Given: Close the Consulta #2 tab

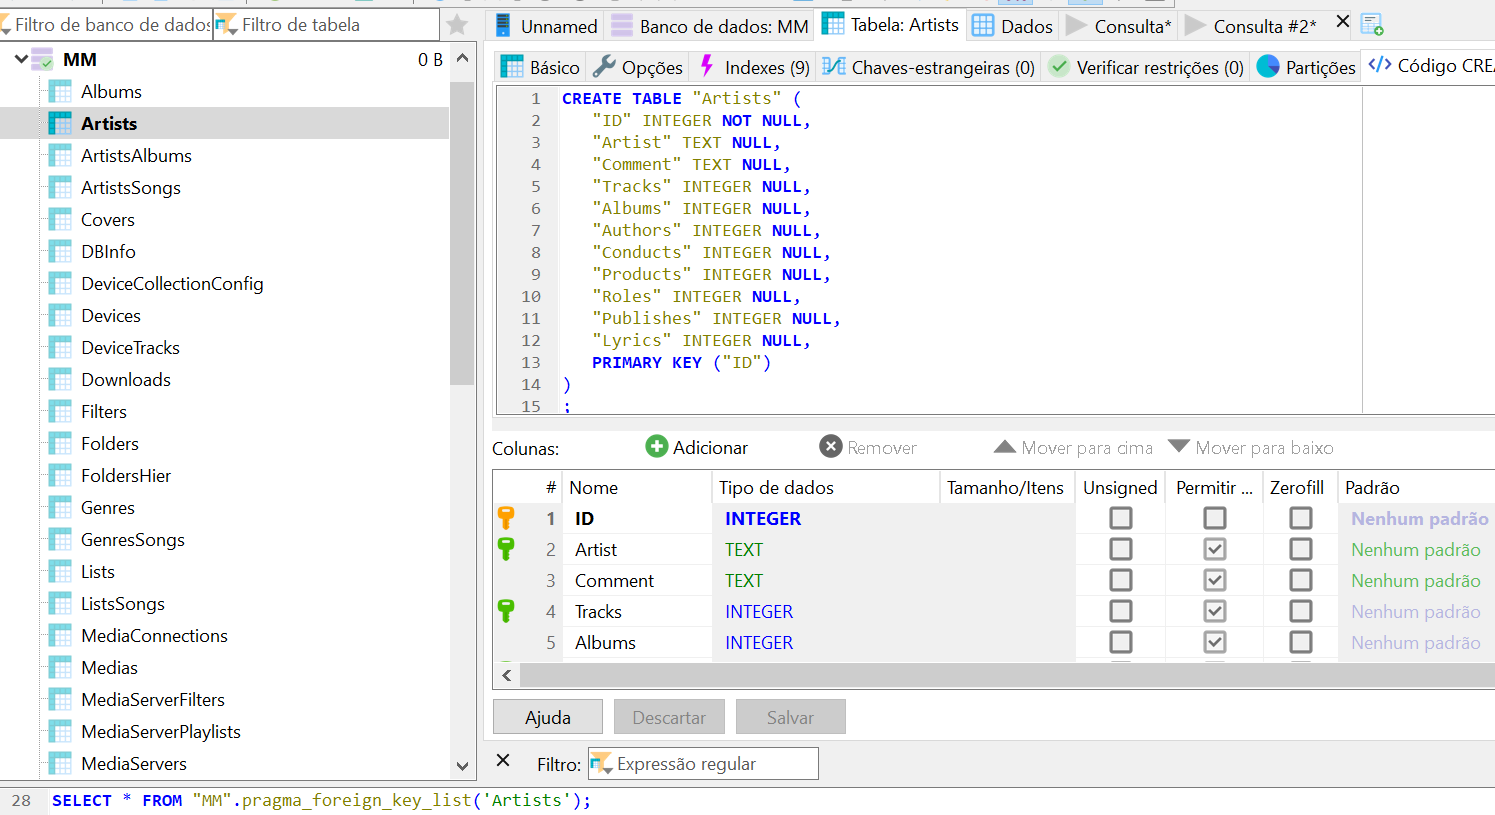Looking at the screenshot, I should [x=1343, y=22].
